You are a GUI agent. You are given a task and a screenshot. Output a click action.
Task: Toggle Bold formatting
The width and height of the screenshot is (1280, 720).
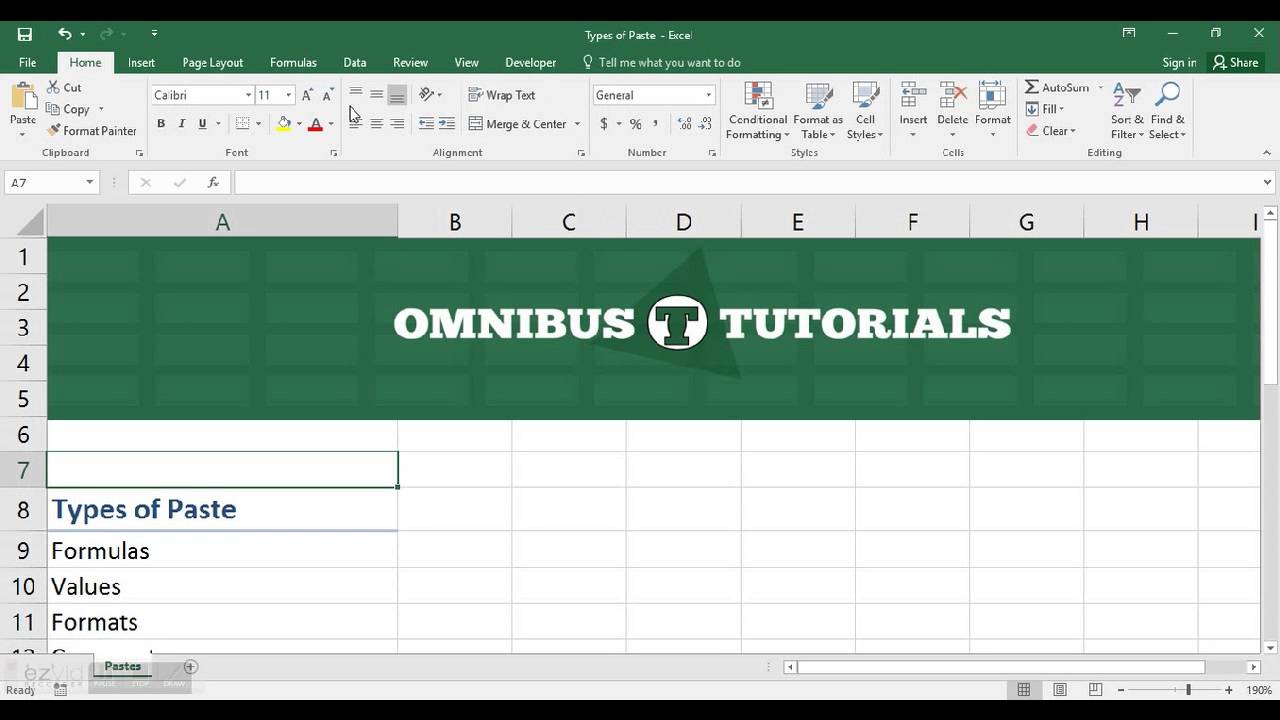(160, 124)
